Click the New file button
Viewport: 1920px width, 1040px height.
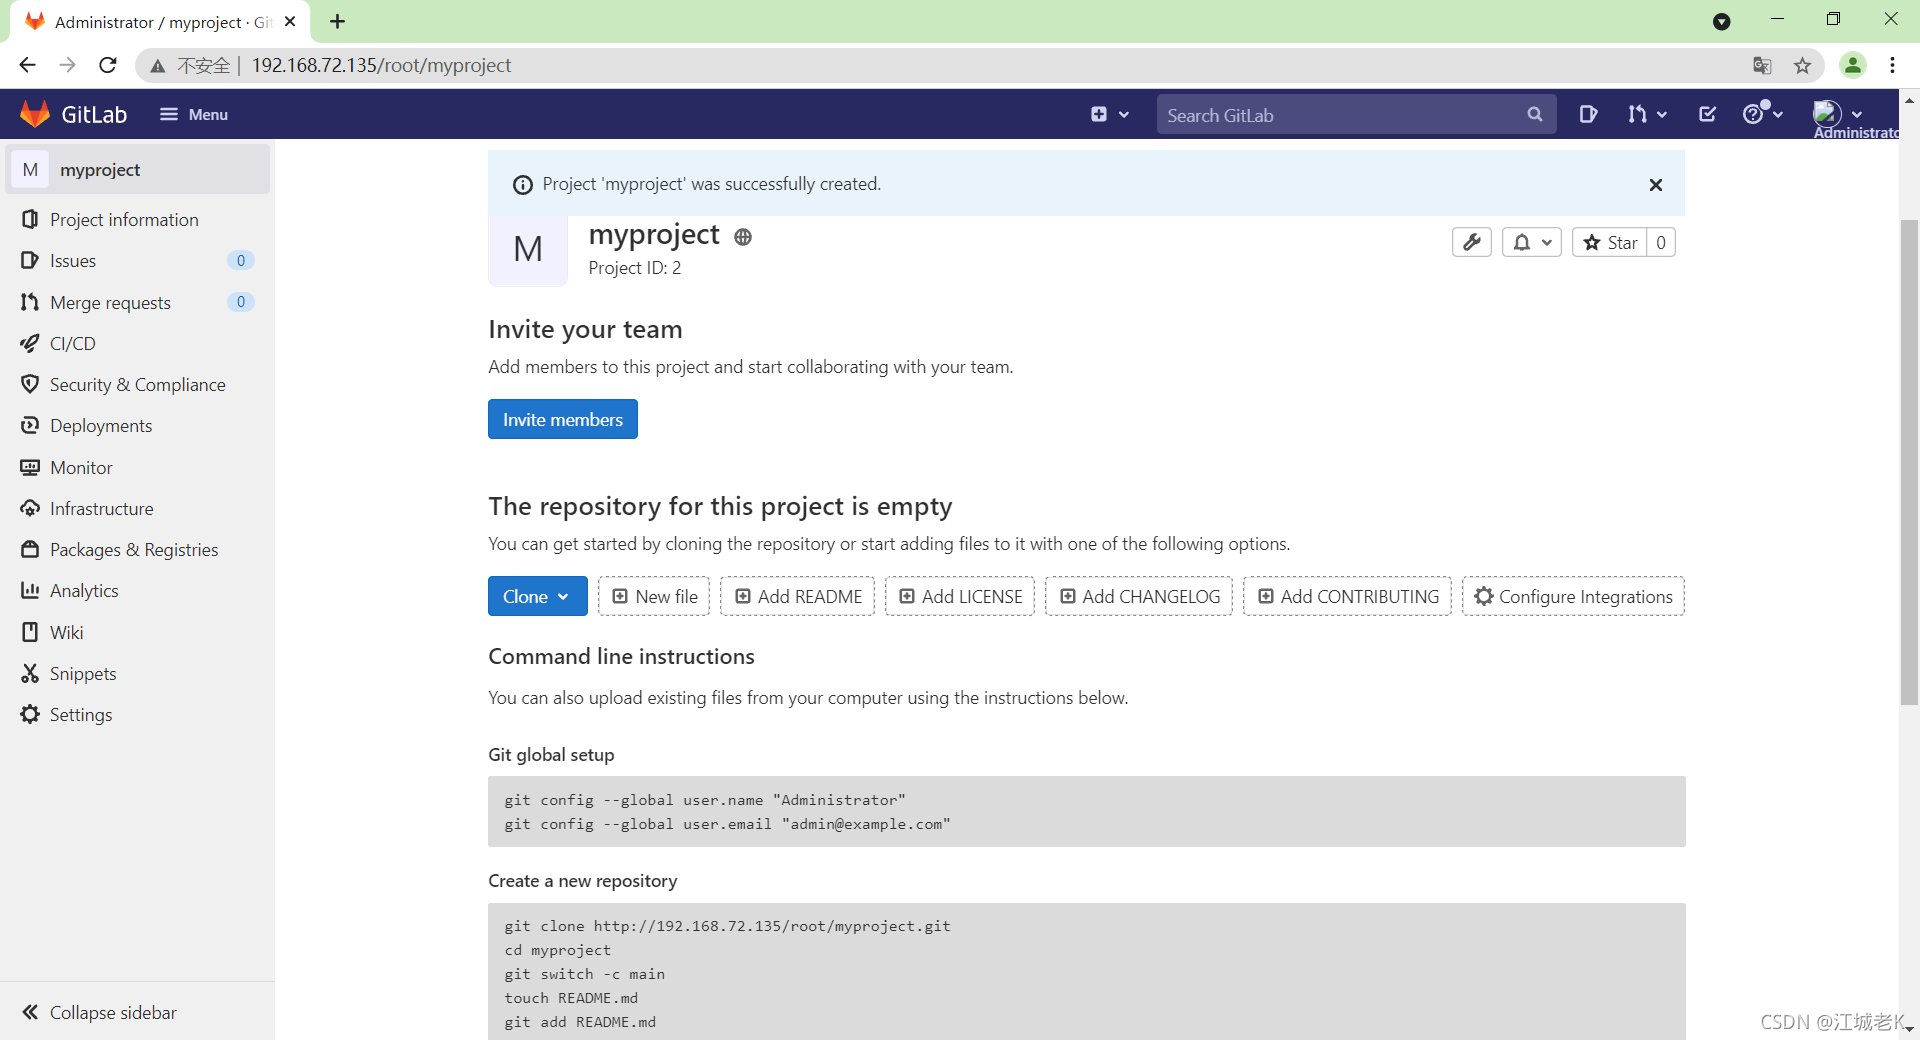pyautogui.click(x=654, y=596)
